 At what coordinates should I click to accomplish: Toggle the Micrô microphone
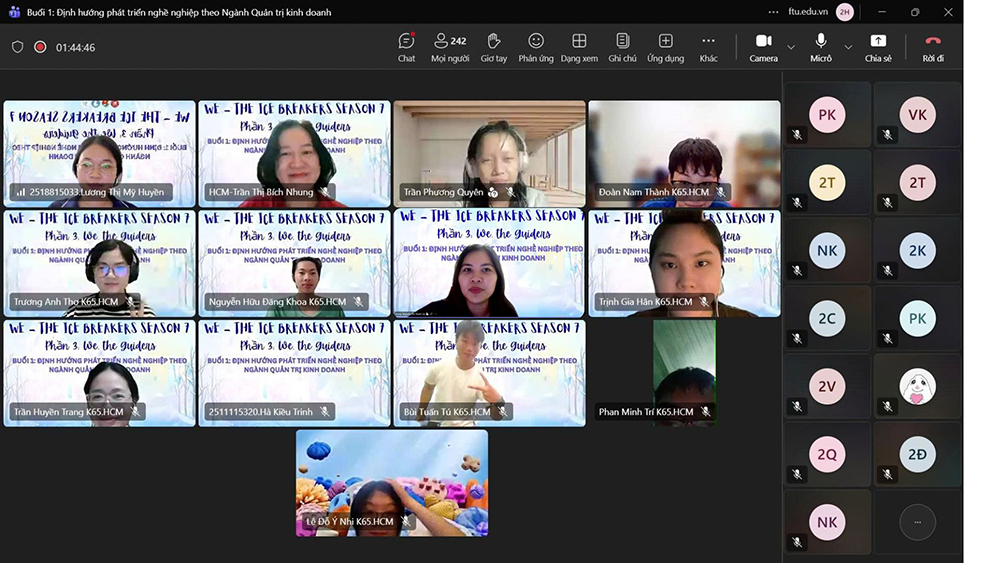tap(821, 48)
